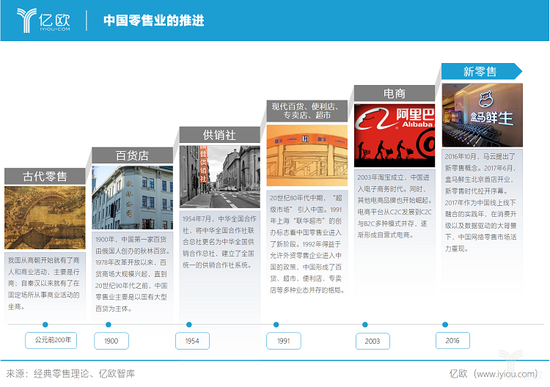Click the description text starting 1954年7月
The image size is (550, 387).
coord(219,242)
